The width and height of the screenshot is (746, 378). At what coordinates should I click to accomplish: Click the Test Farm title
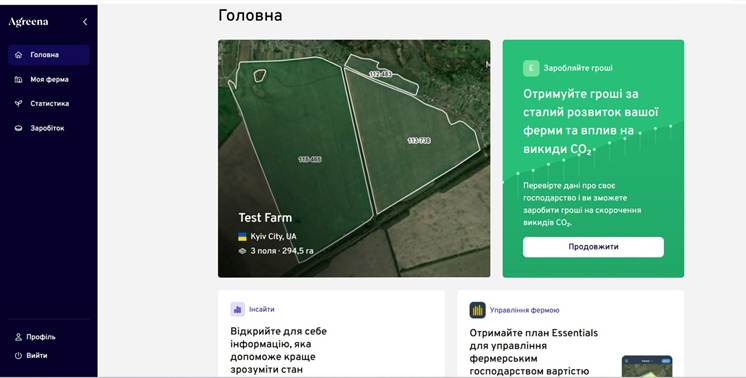click(265, 218)
